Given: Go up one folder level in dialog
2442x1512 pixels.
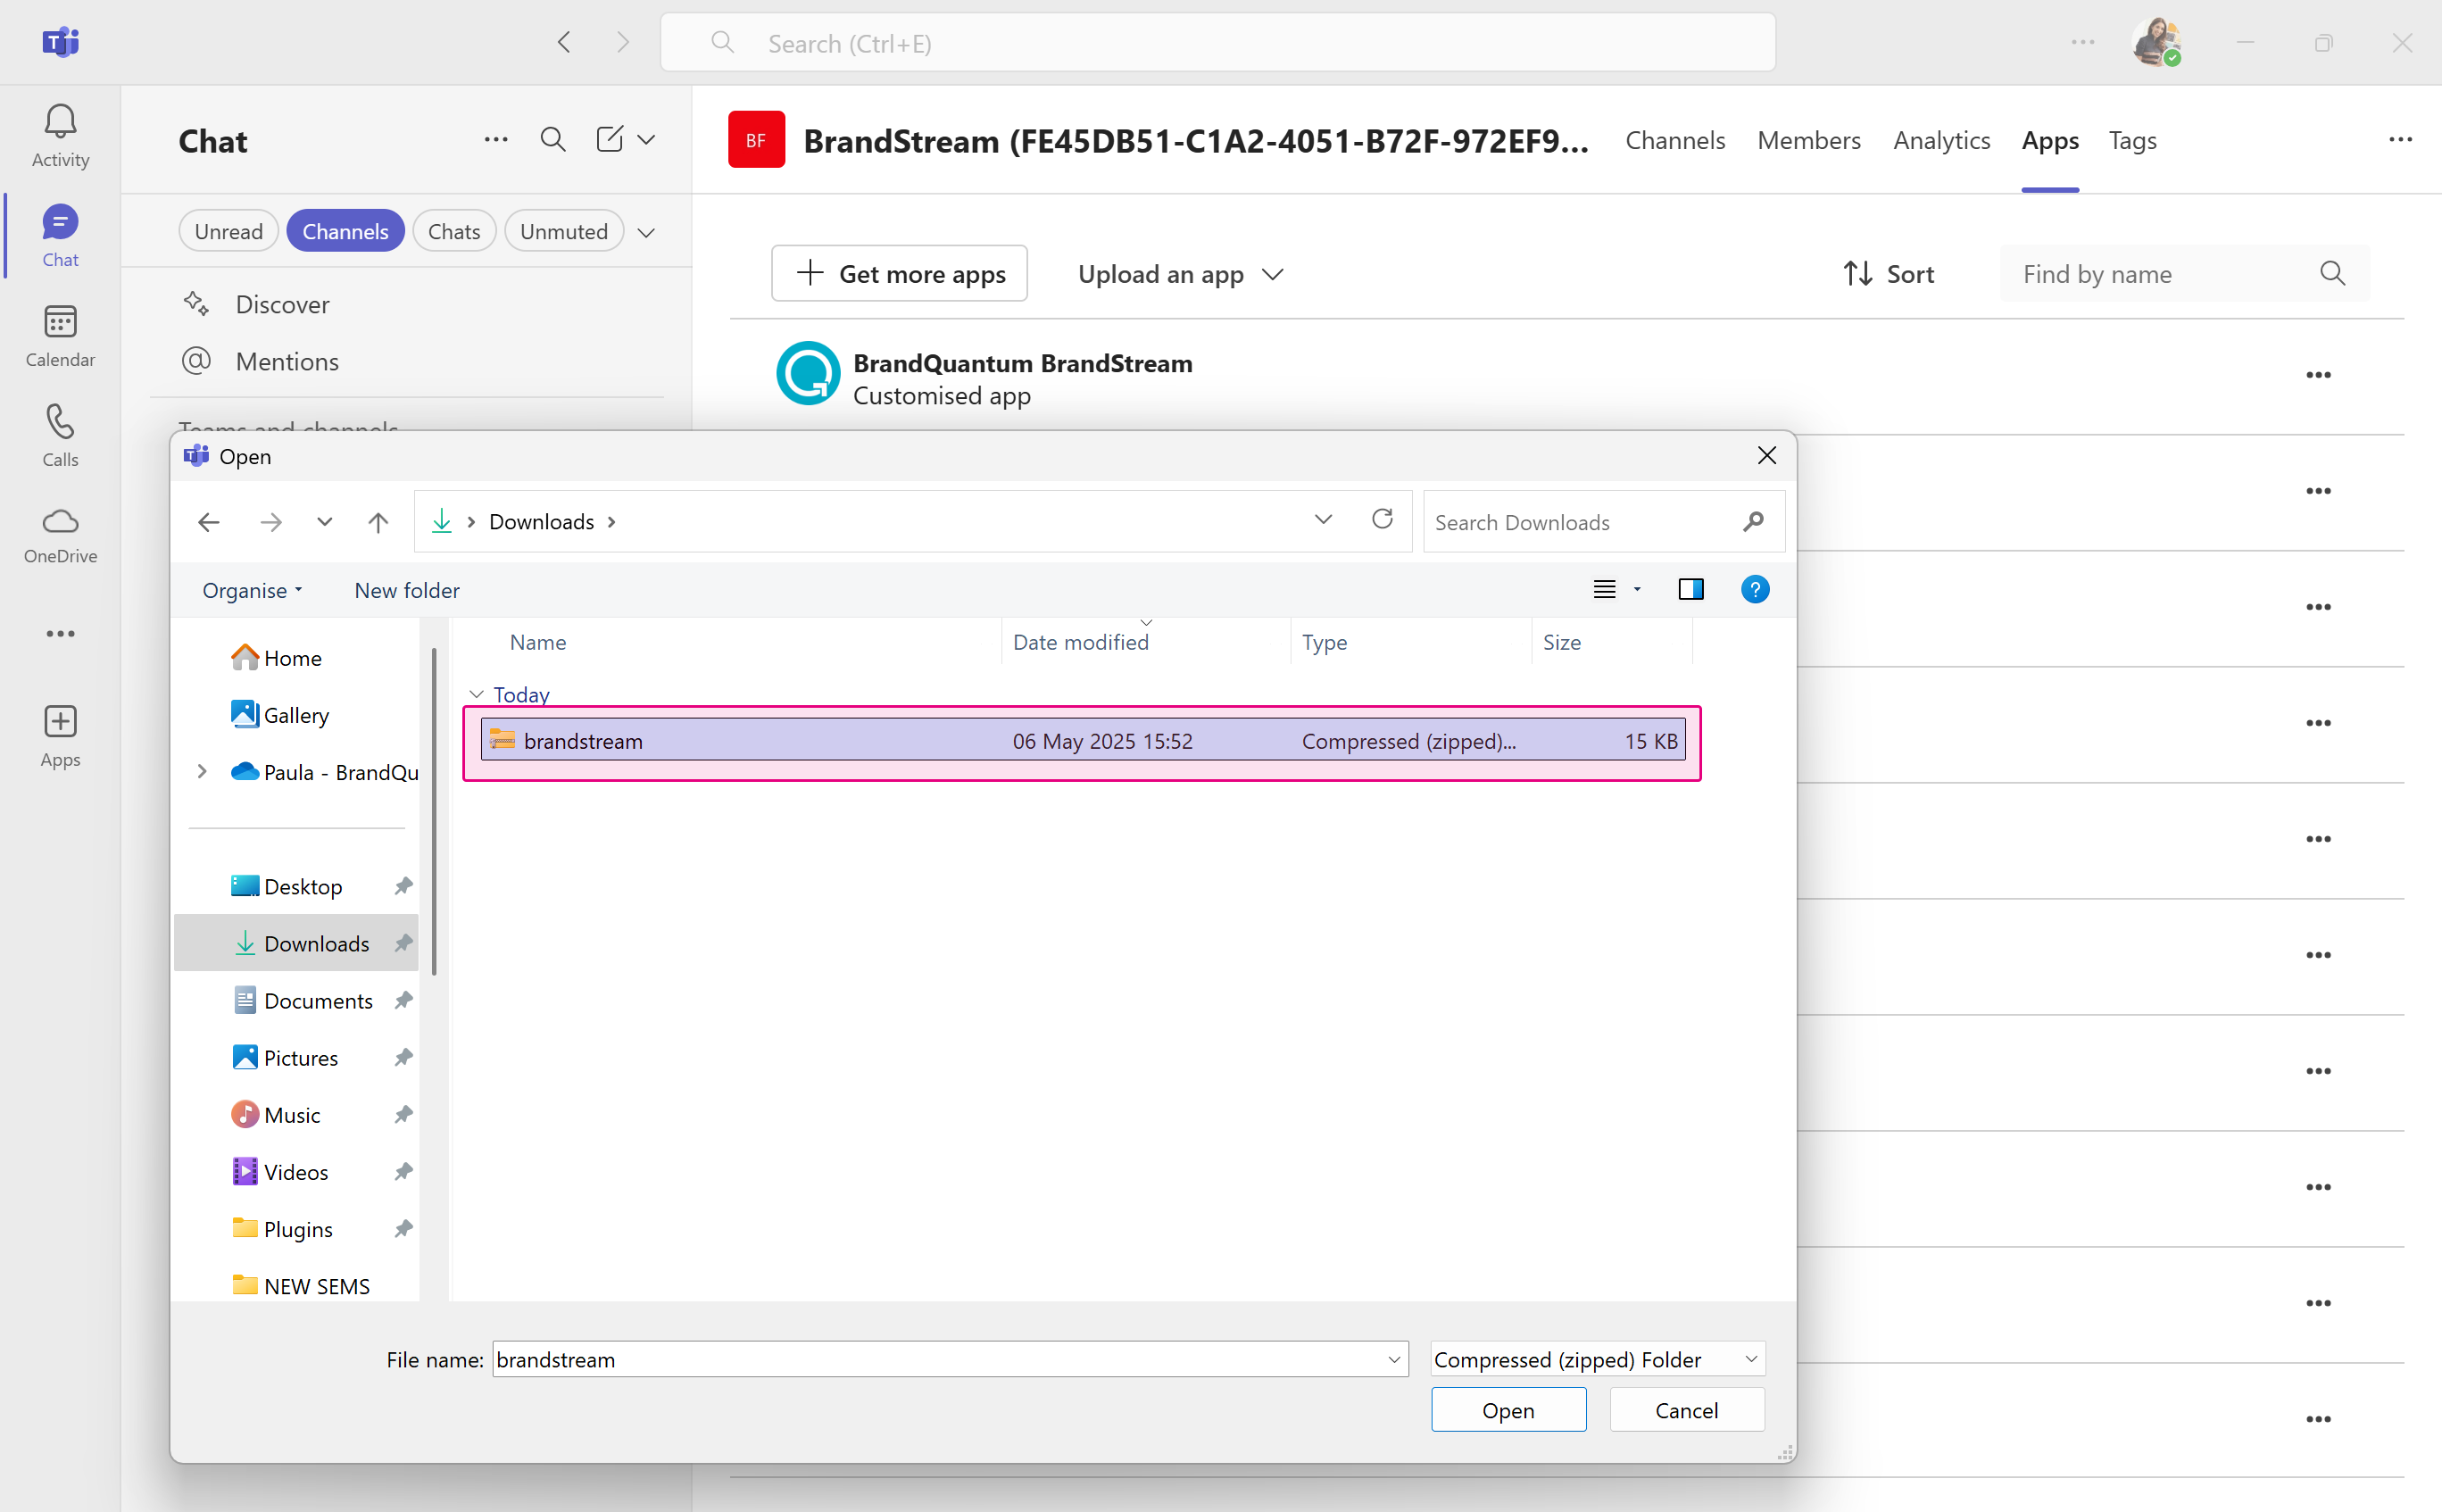Looking at the screenshot, I should click(377, 522).
